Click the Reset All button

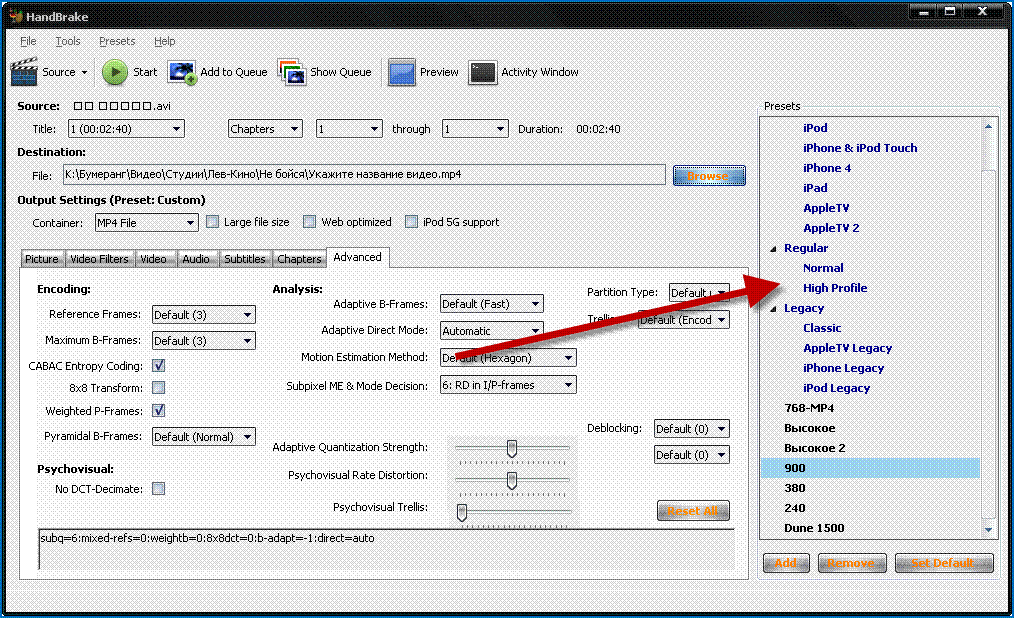pos(693,510)
